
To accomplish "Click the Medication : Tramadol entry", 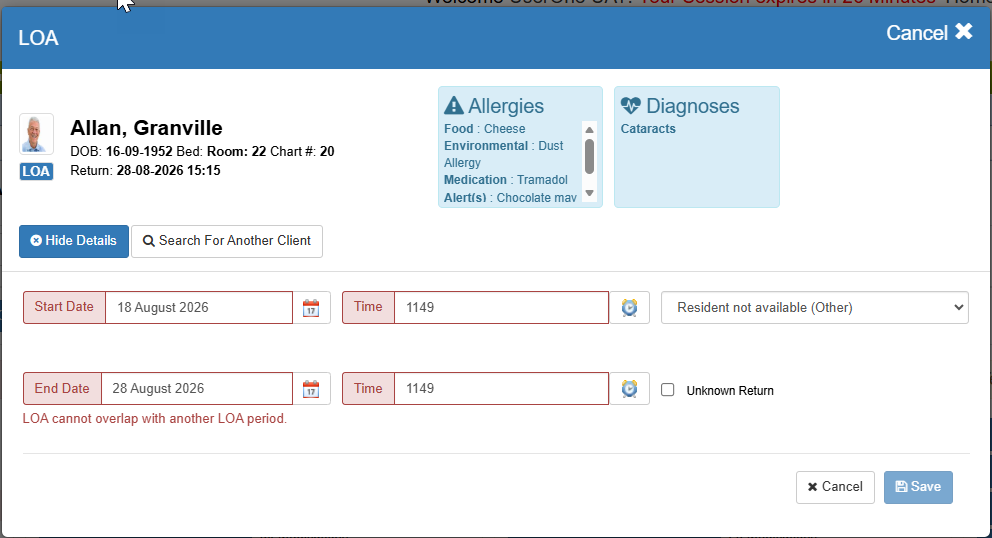I will pyautogui.click(x=506, y=180).
